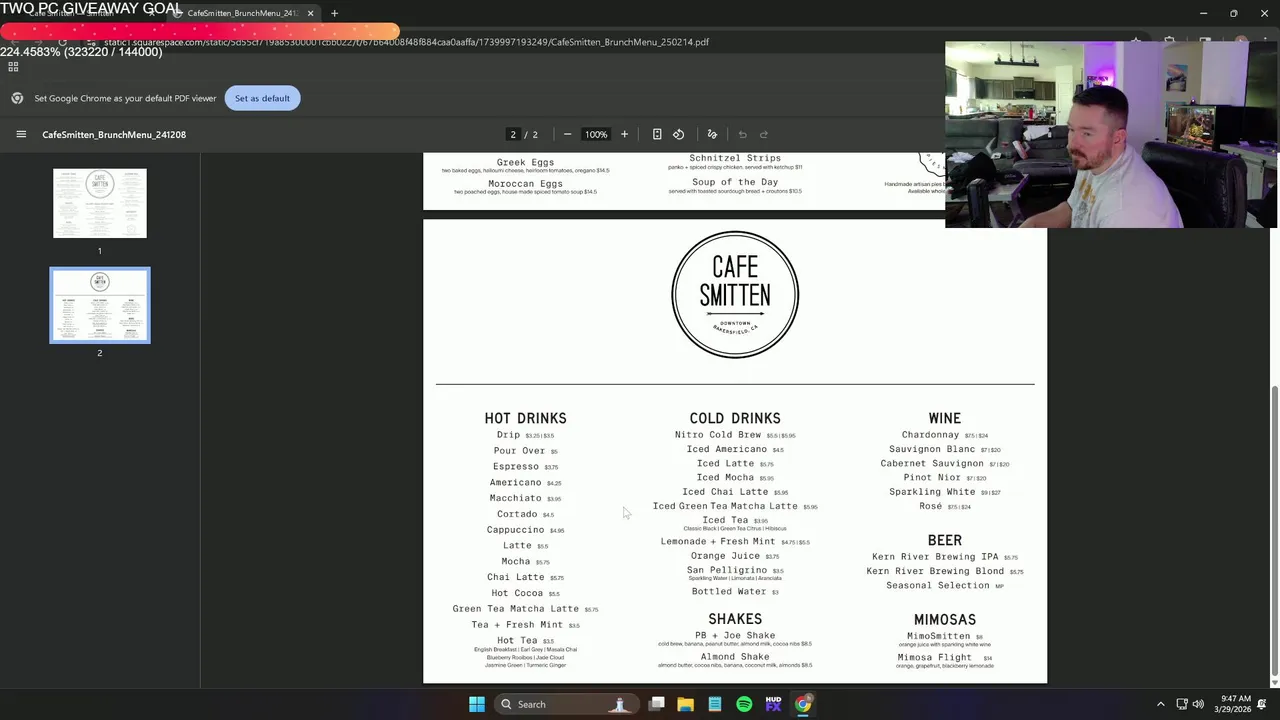This screenshot has width=1280, height=720.
Task: Open the volume tray icon
Action: click(1198, 704)
